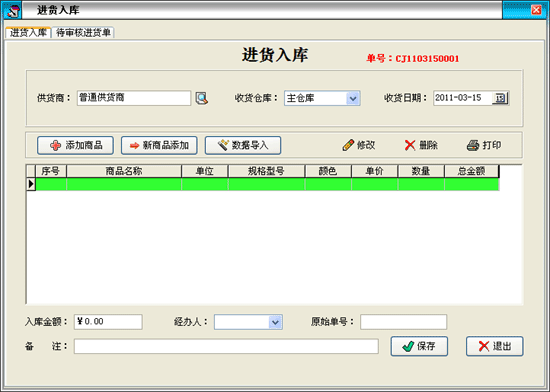Focus the 供货商 input field
The width and height of the screenshot is (550, 392).
[x=134, y=98]
